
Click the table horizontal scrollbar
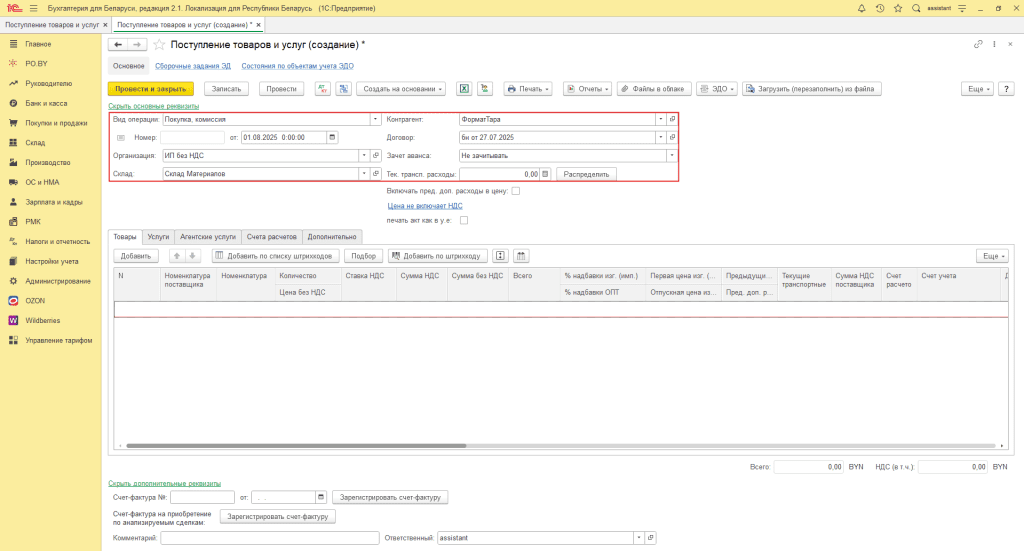coord(296,446)
